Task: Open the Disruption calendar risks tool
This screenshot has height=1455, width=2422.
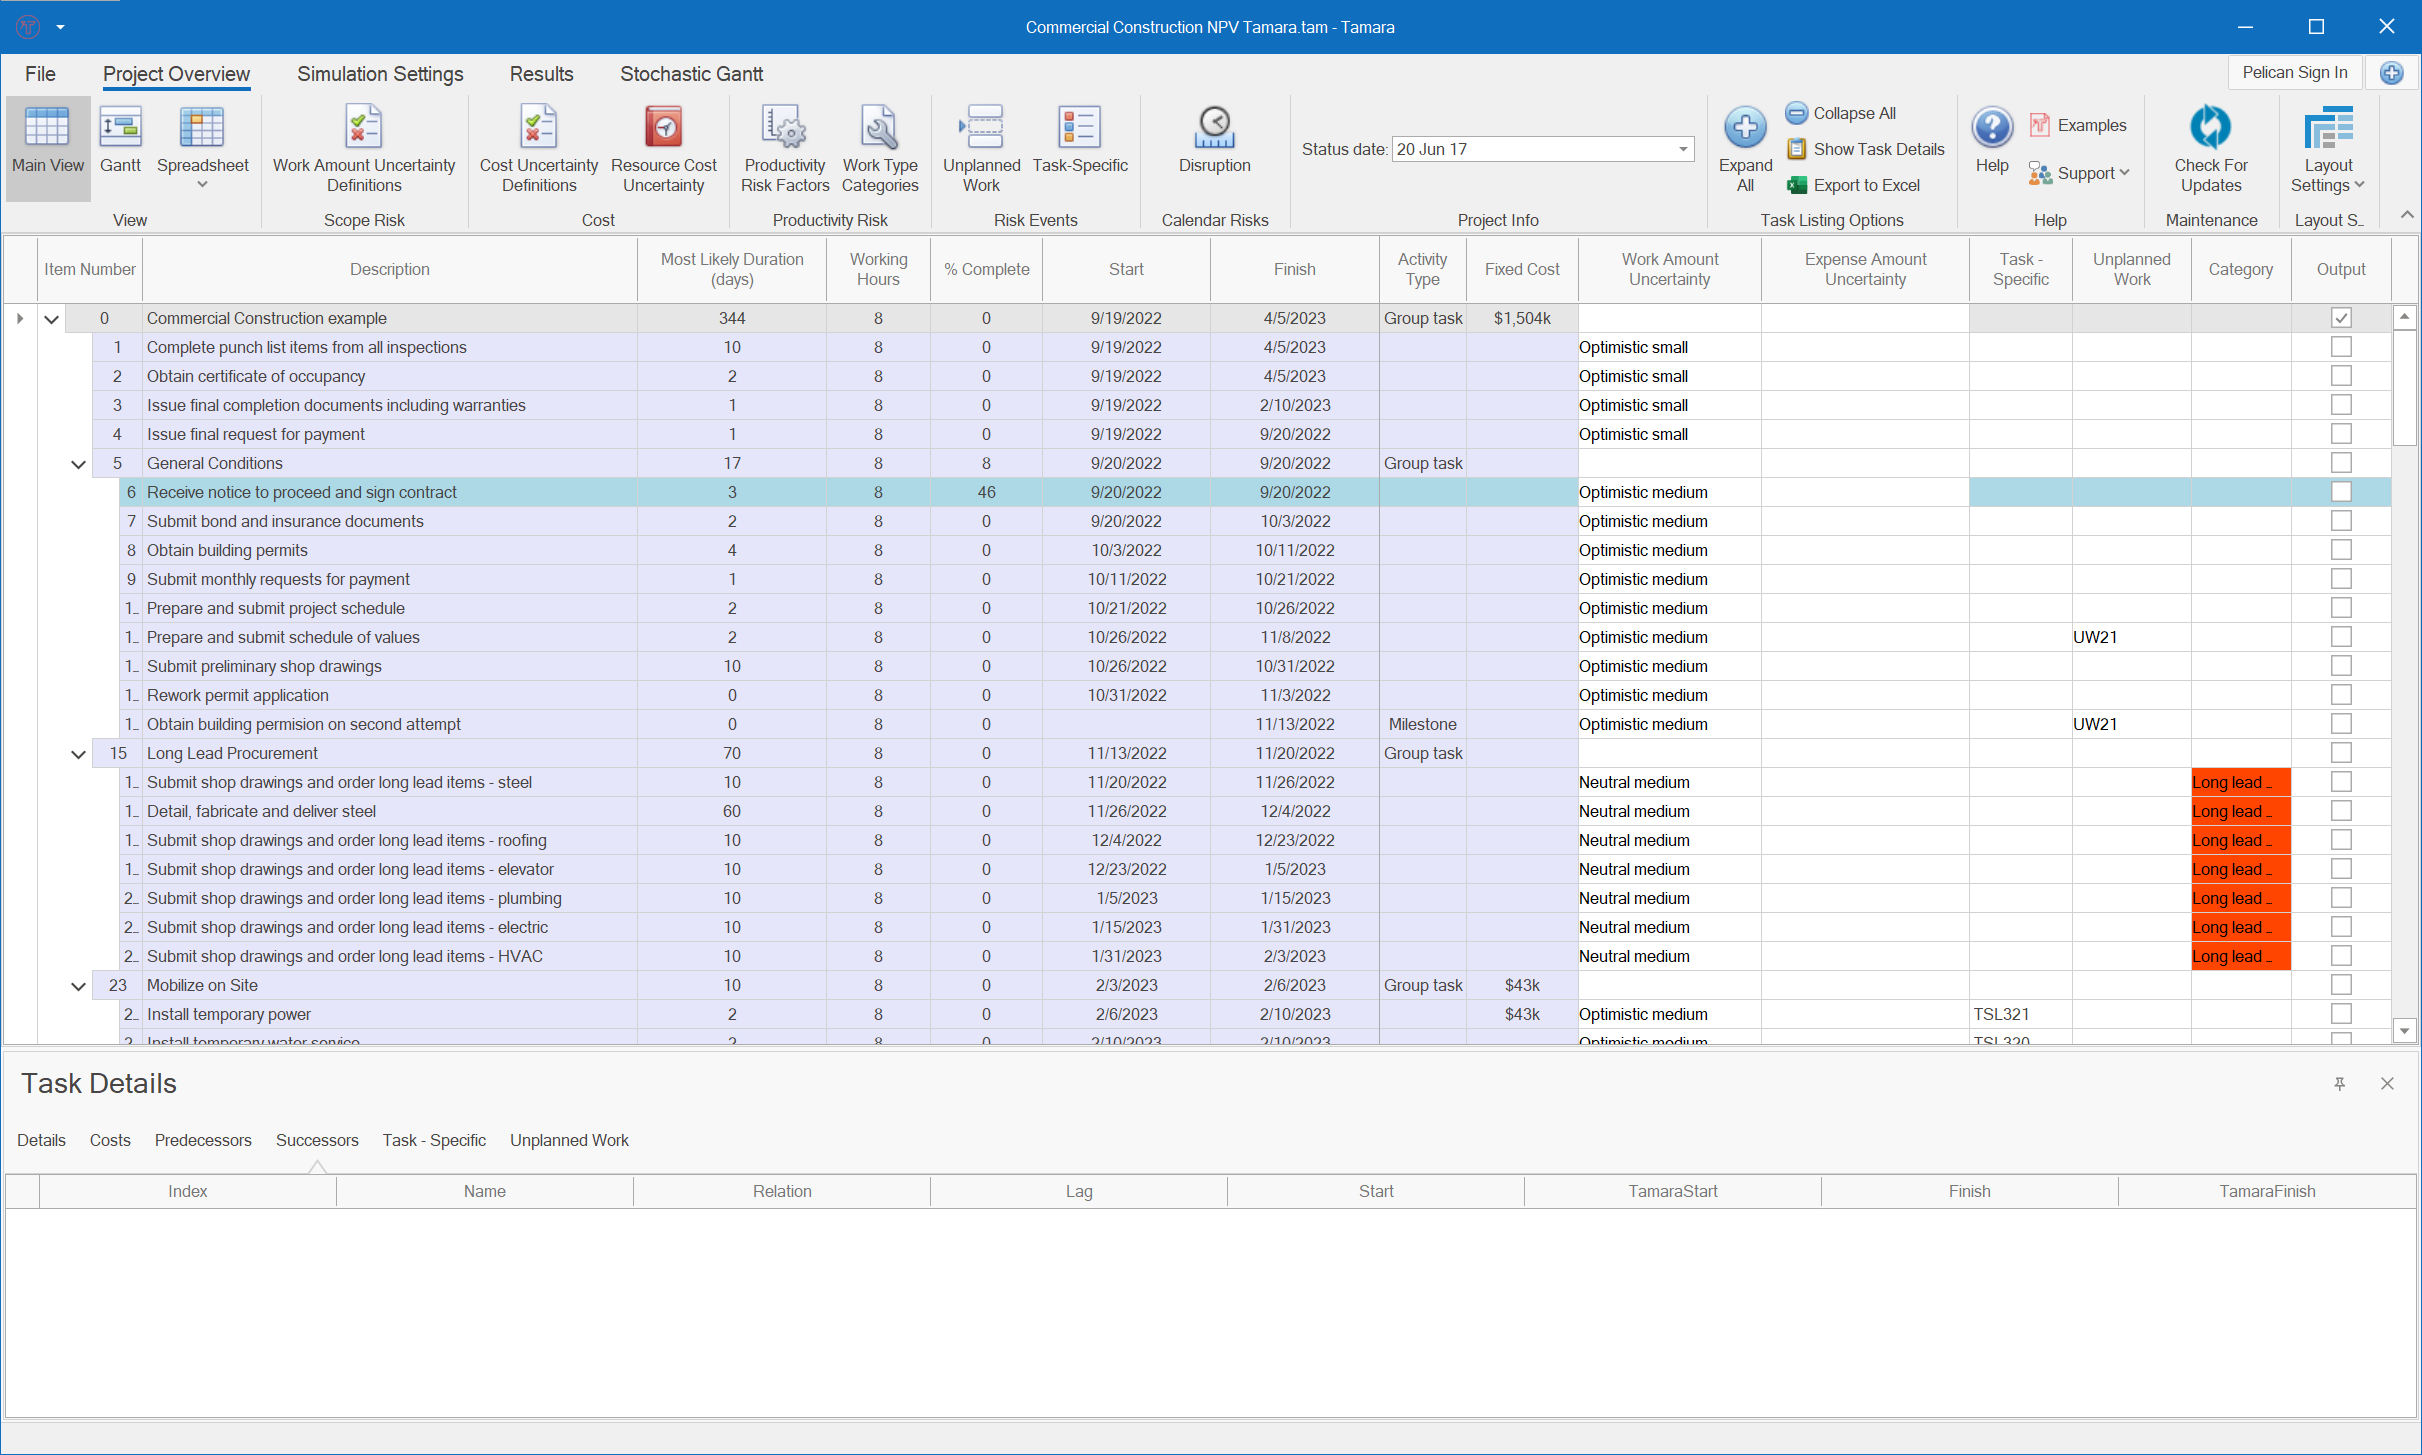Action: (x=1213, y=140)
